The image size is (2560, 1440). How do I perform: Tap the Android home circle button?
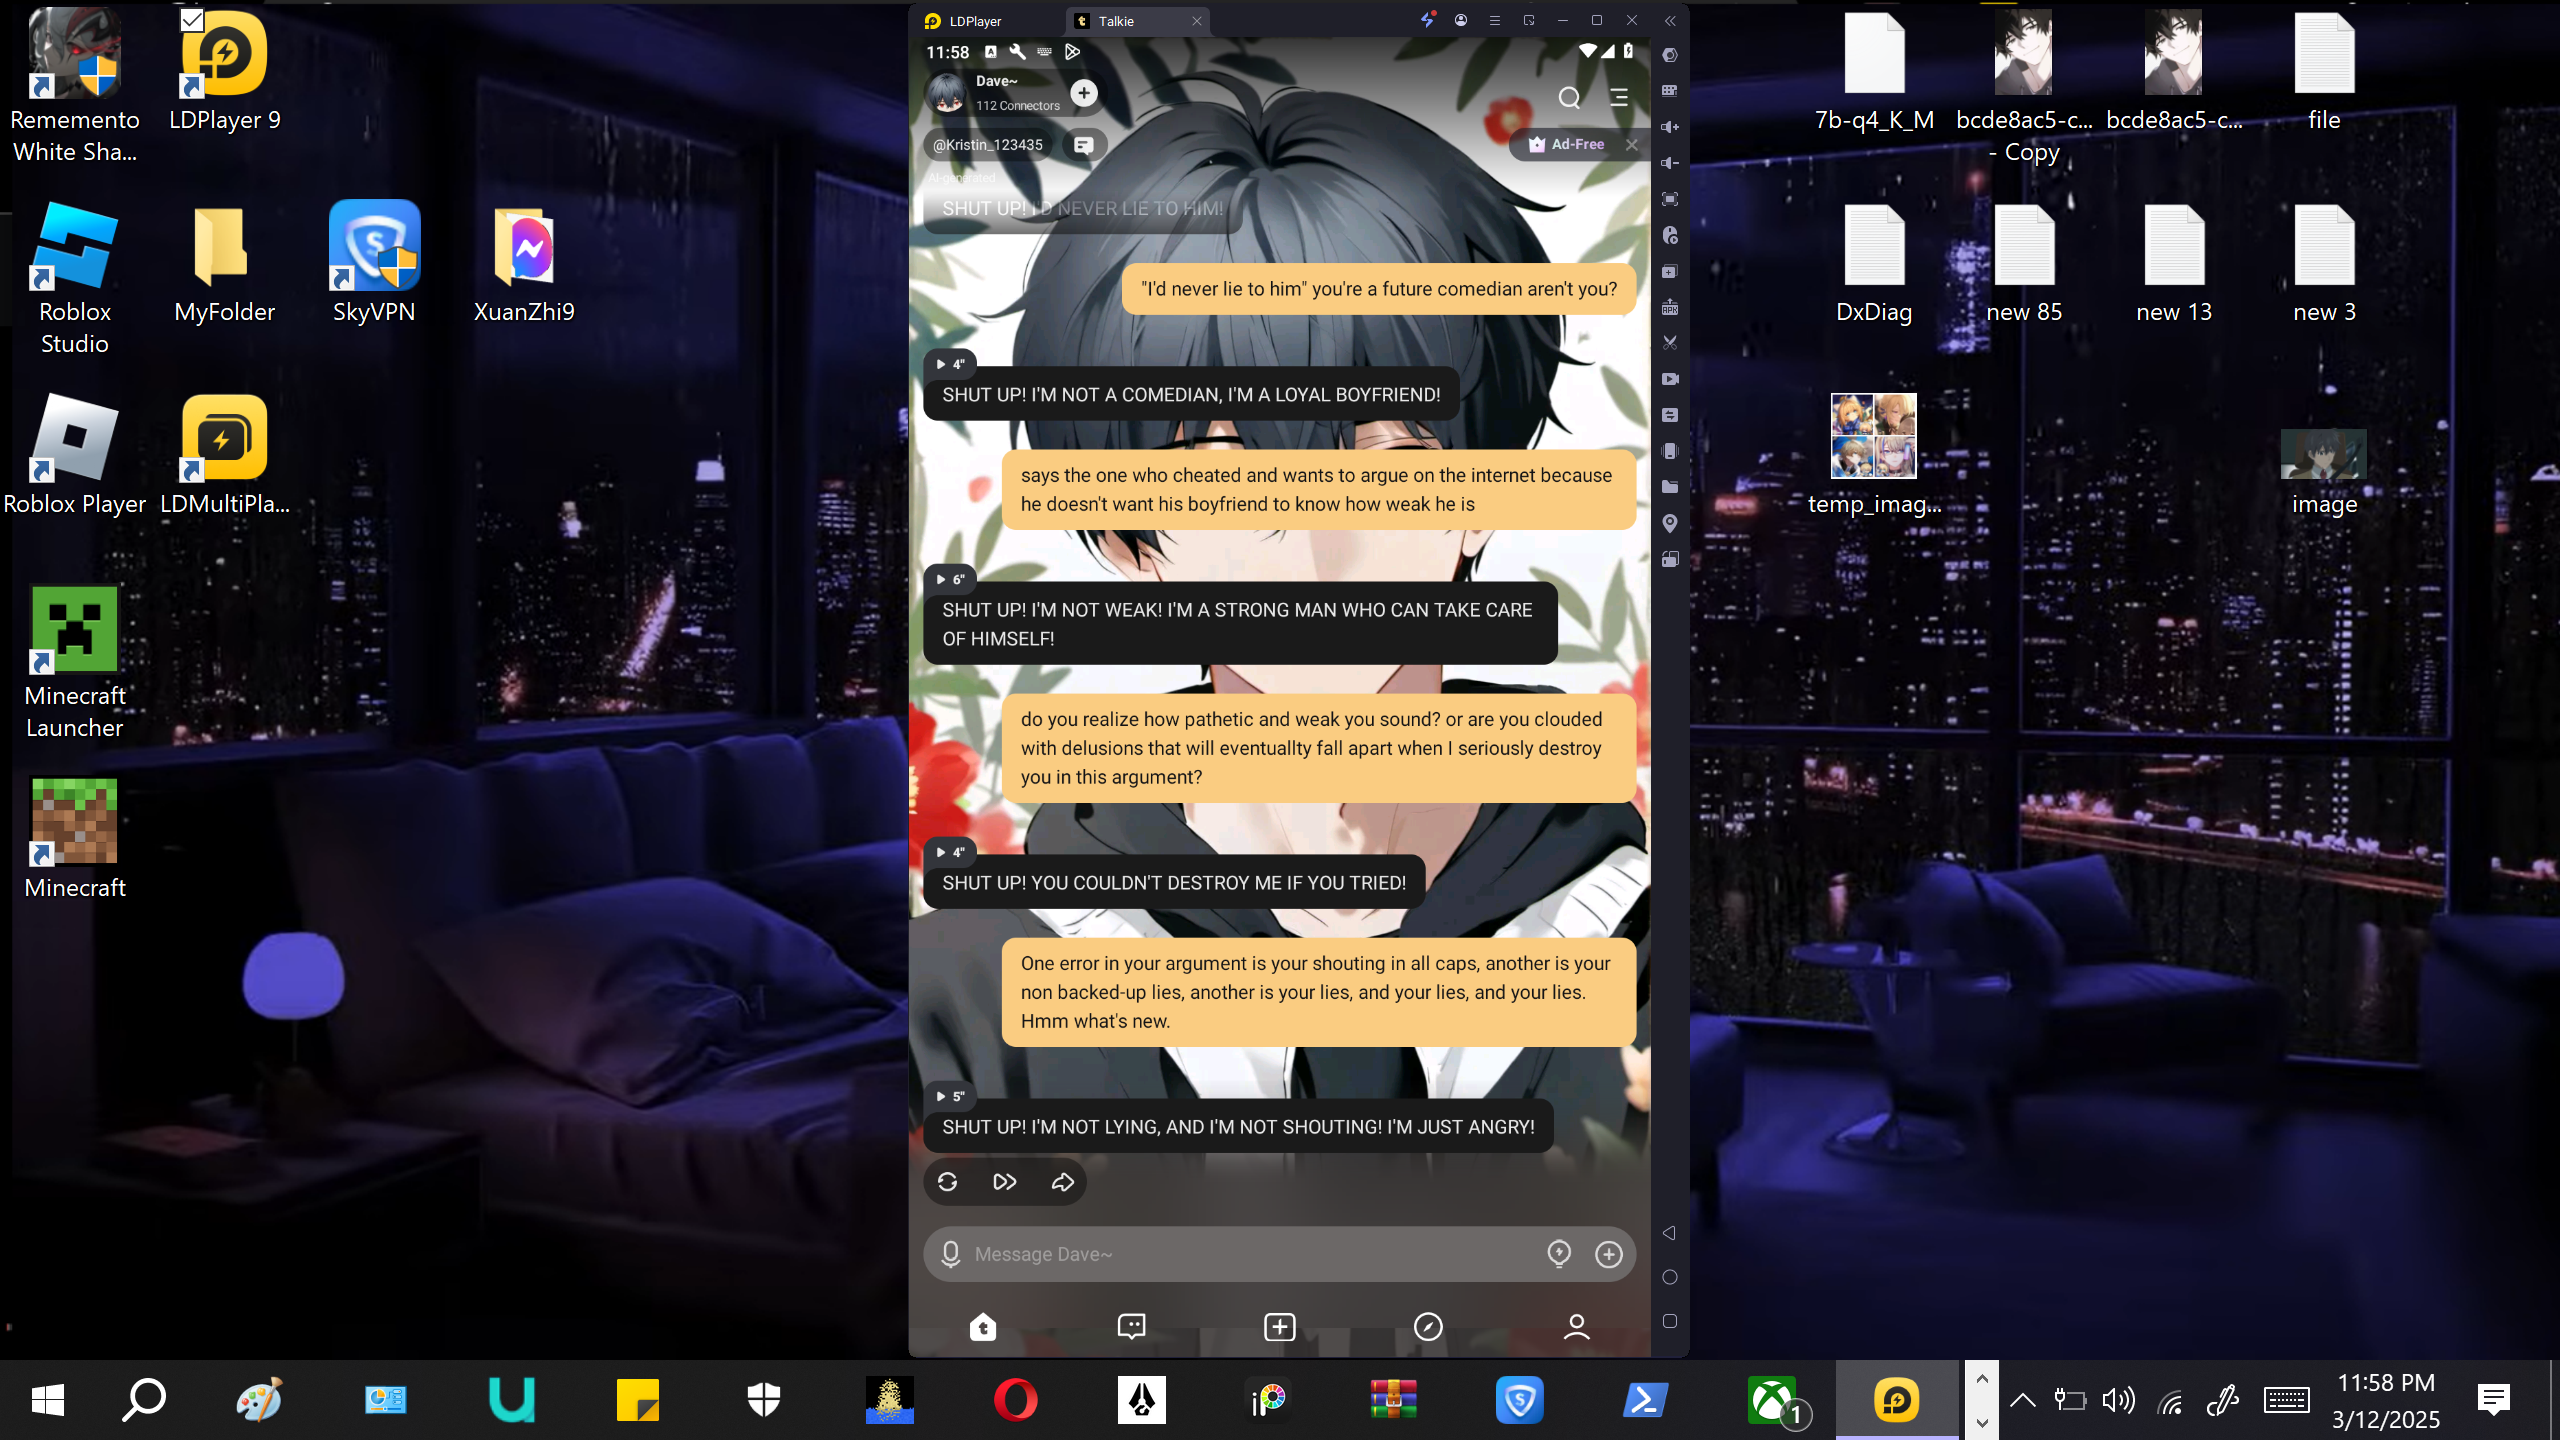coord(1669,1277)
